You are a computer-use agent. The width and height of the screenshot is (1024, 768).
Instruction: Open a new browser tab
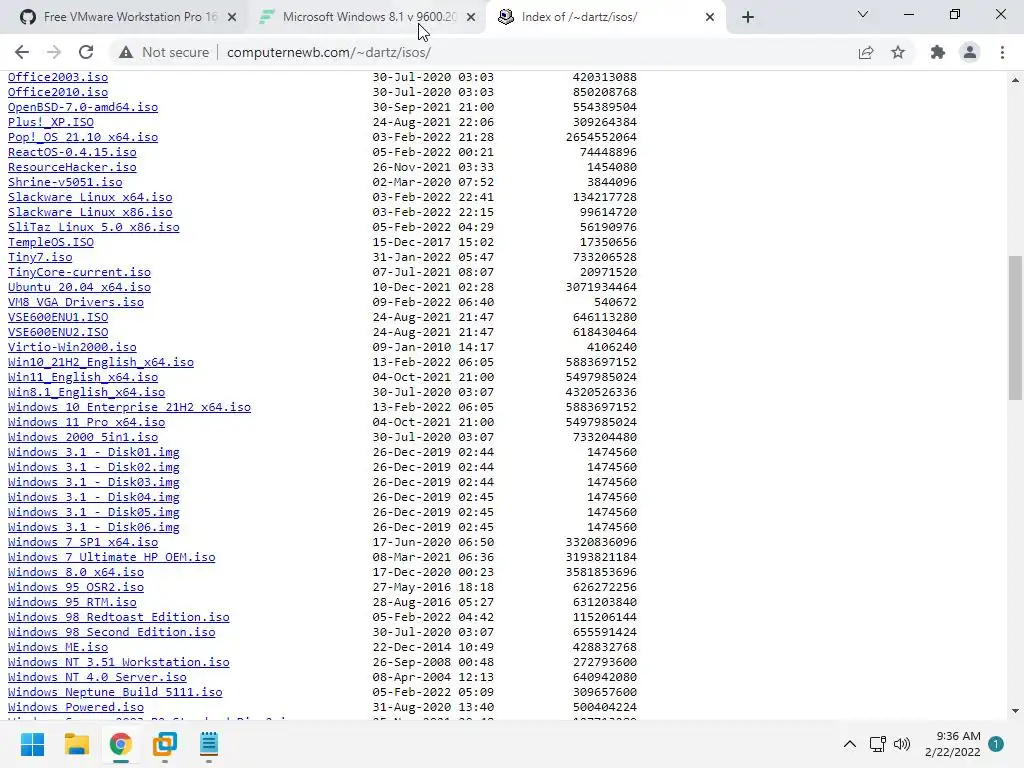pos(748,17)
